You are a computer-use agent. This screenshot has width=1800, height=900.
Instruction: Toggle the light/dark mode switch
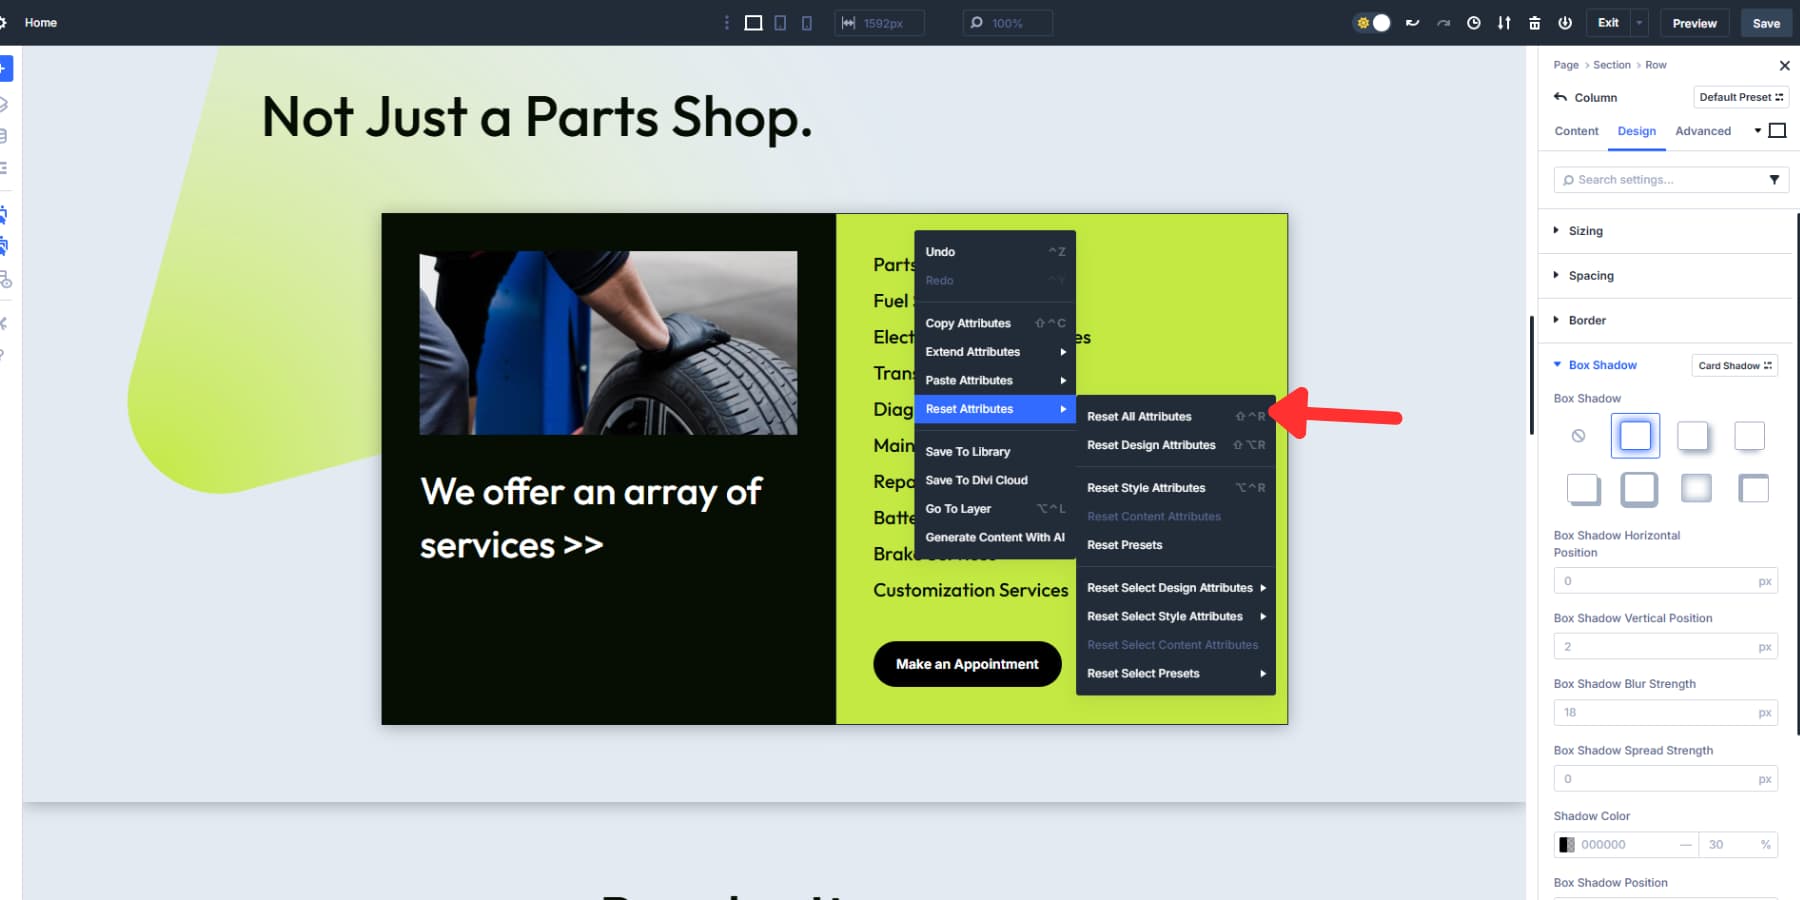click(1372, 23)
